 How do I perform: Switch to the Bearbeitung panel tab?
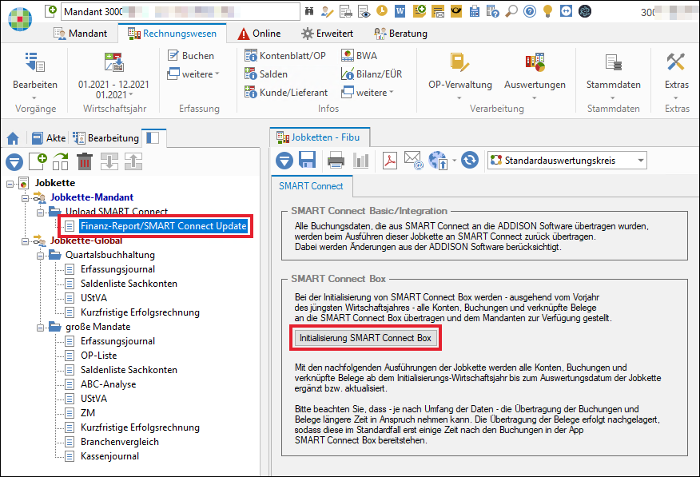click(x=106, y=138)
